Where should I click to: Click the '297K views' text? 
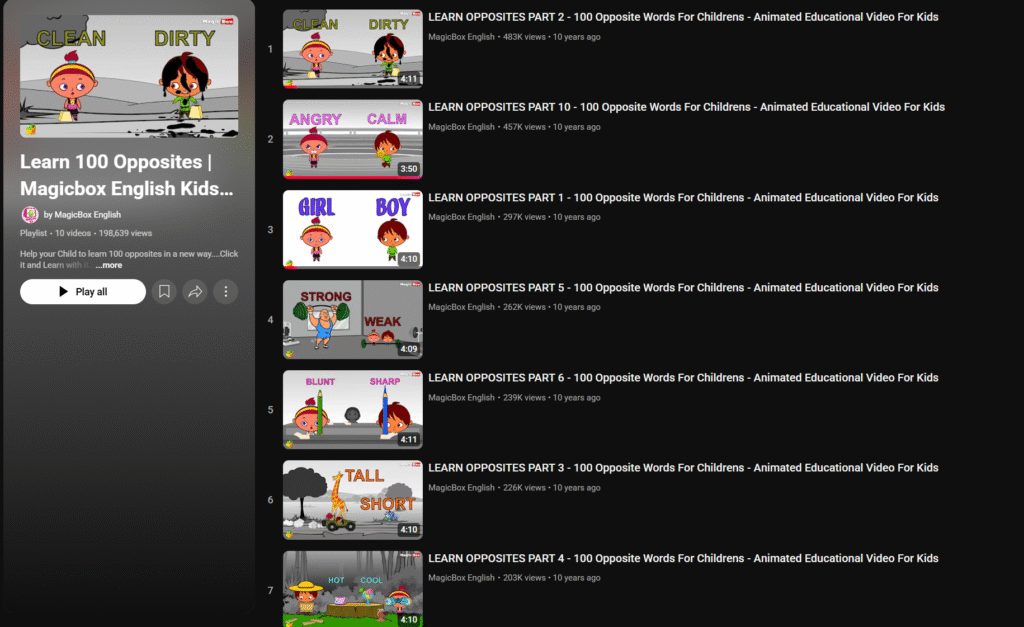pyautogui.click(x=524, y=217)
